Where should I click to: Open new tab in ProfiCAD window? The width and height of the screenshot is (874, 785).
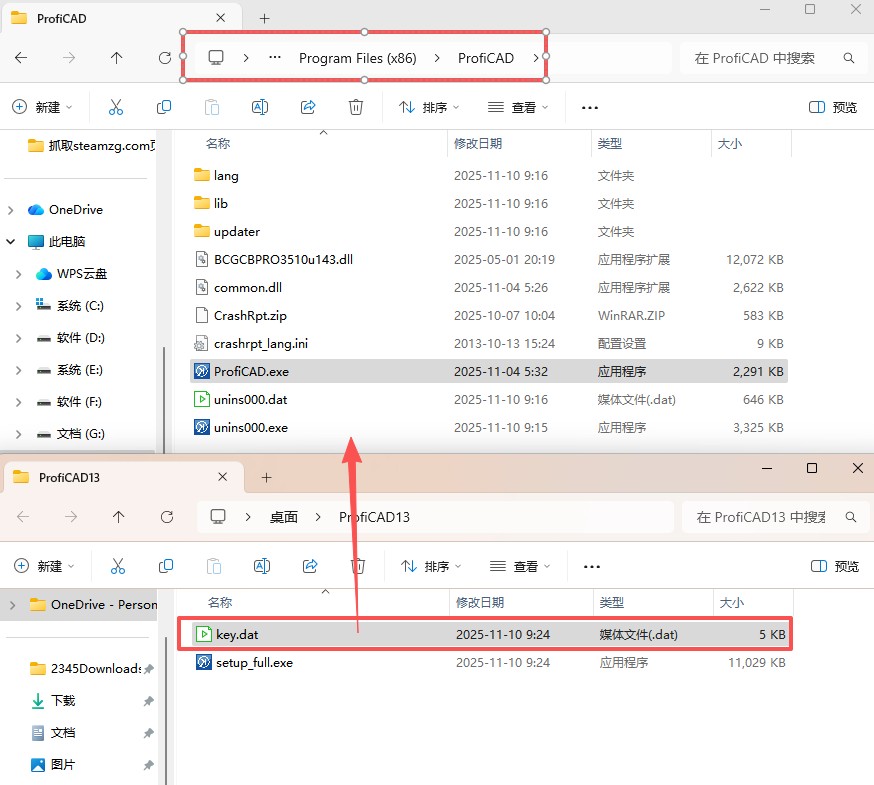[264, 18]
